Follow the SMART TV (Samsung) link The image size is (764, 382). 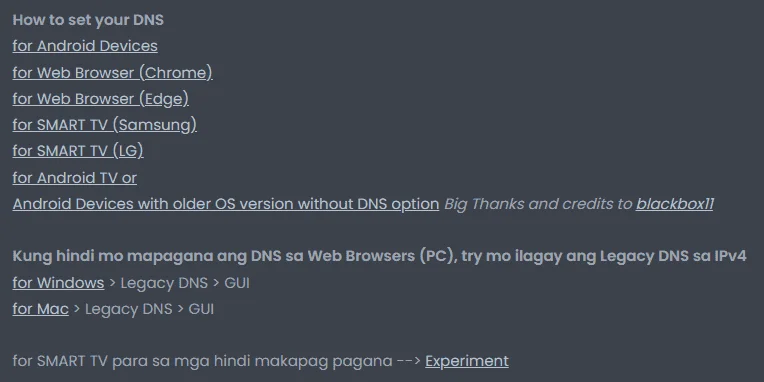coord(104,125)
